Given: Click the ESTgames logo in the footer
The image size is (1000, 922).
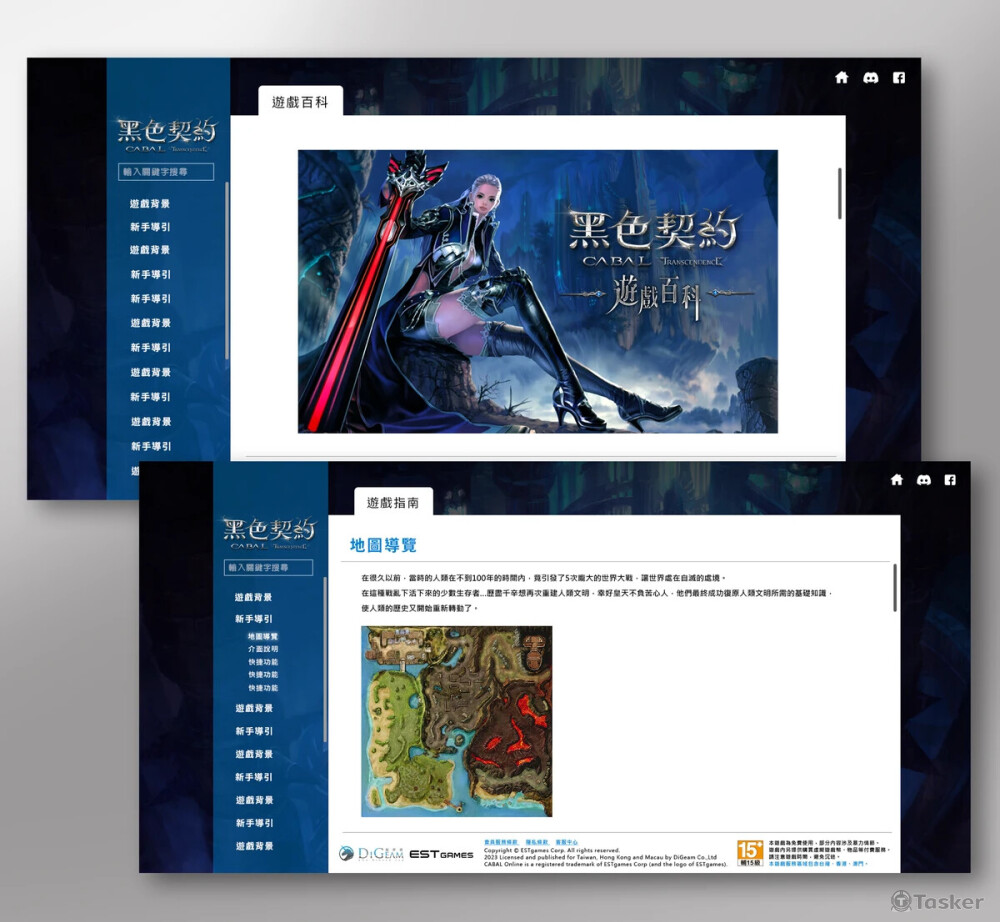Looking at the screenshot, I should (x=441, y=855).
